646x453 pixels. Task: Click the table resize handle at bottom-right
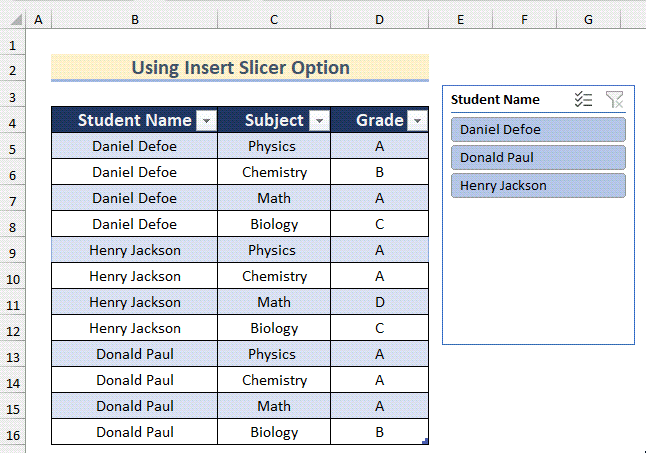tap(426, 441)
